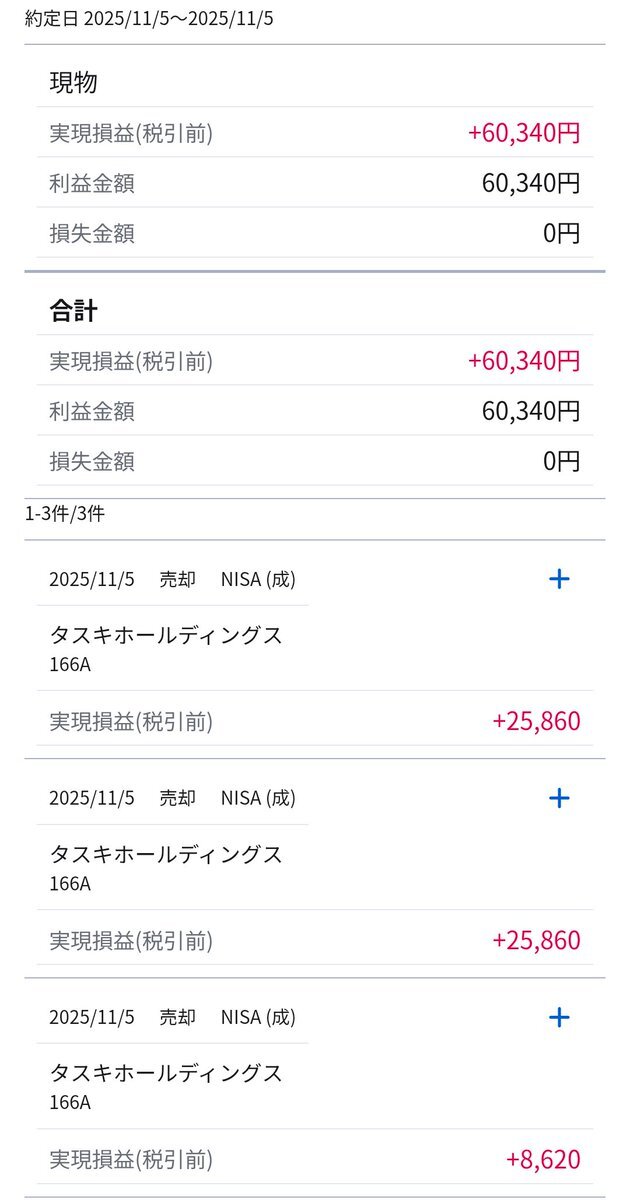
Task: Open the second タスキホールディングス stock name
Action: click(x=166, y=854)
